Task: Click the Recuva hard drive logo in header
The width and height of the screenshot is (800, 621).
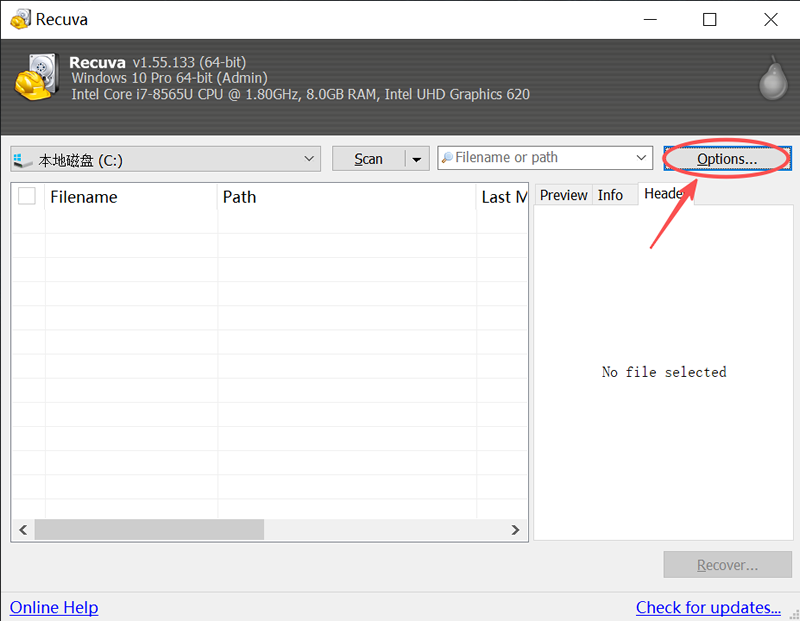Action: point(37,77)
